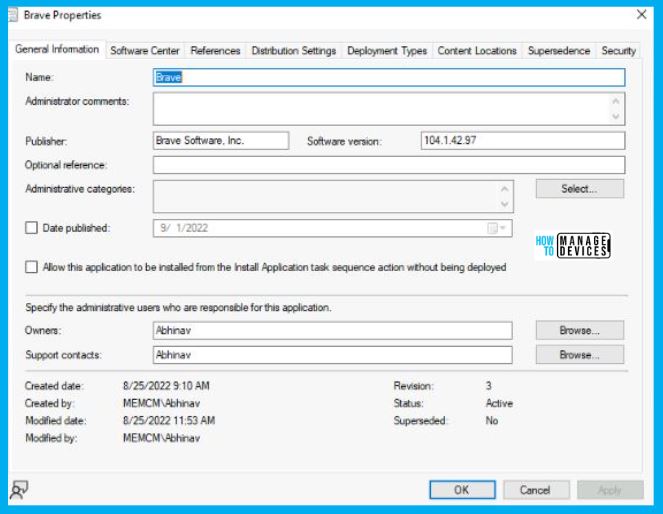Viewport: 663px width, 514px height.
Task: Click the Status value Active
Action: pos(499,403)
